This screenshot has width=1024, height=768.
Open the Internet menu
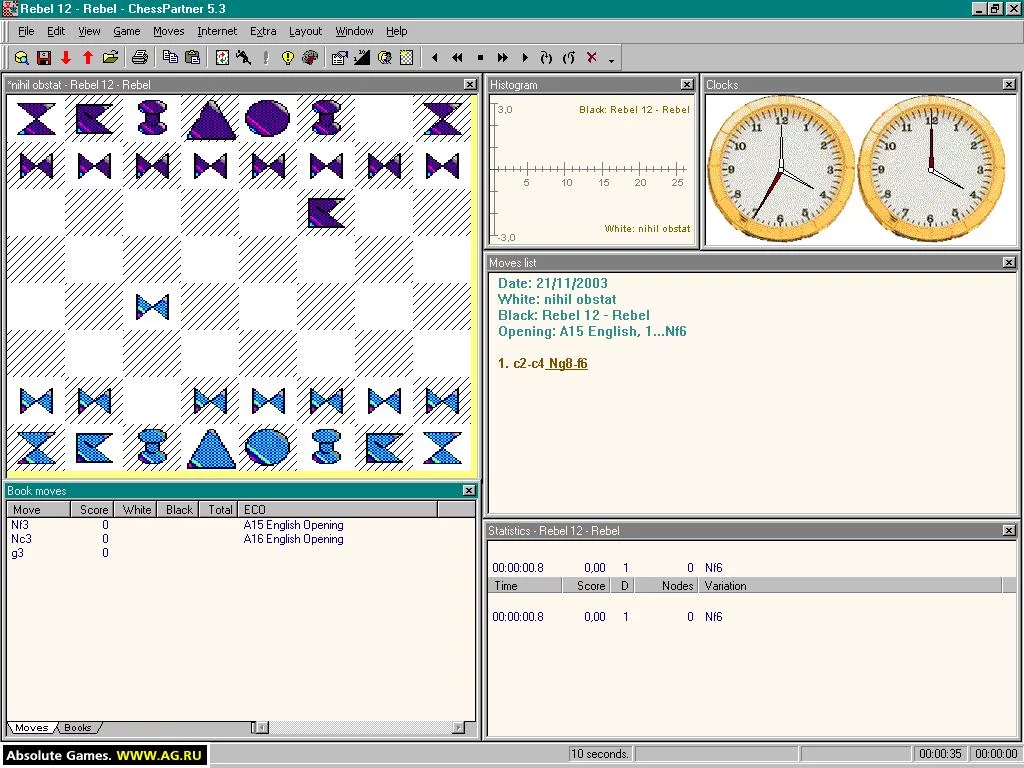pyautogui.click(x=217, y=31)
